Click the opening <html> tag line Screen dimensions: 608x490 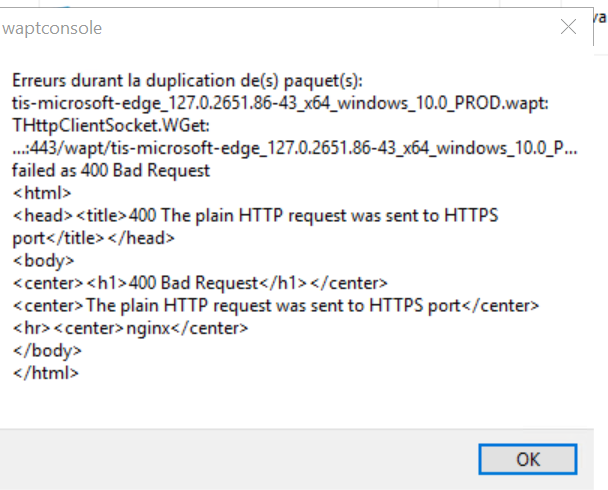[x=42, y=193]
